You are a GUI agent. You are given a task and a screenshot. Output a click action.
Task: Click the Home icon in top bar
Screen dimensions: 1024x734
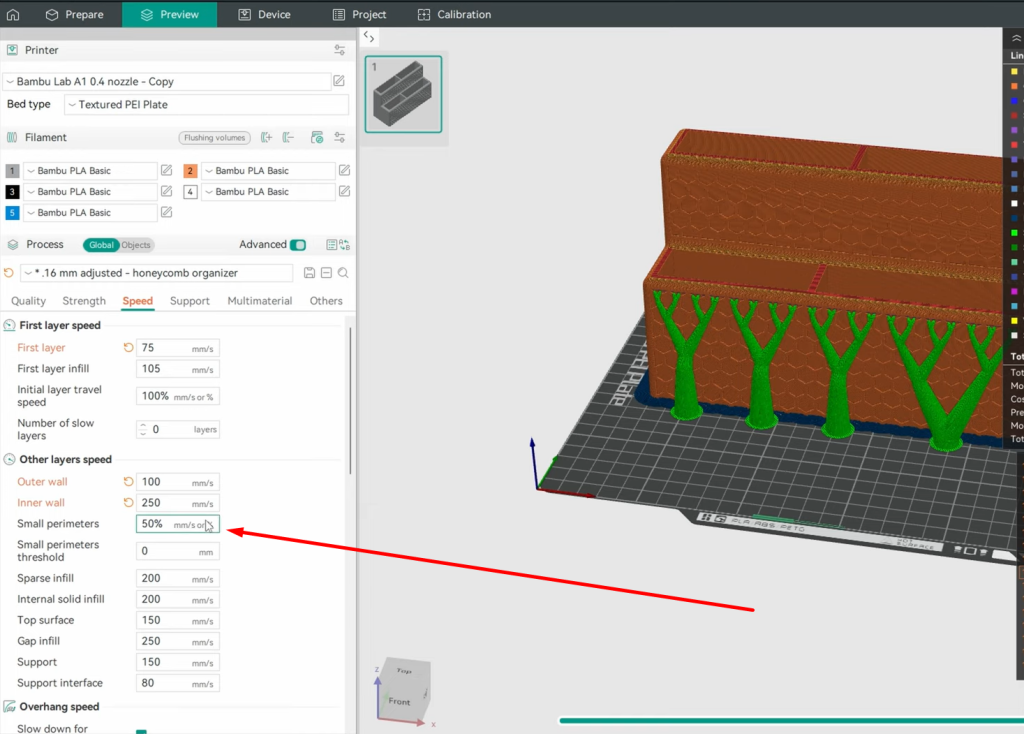(x=13, y=14)
